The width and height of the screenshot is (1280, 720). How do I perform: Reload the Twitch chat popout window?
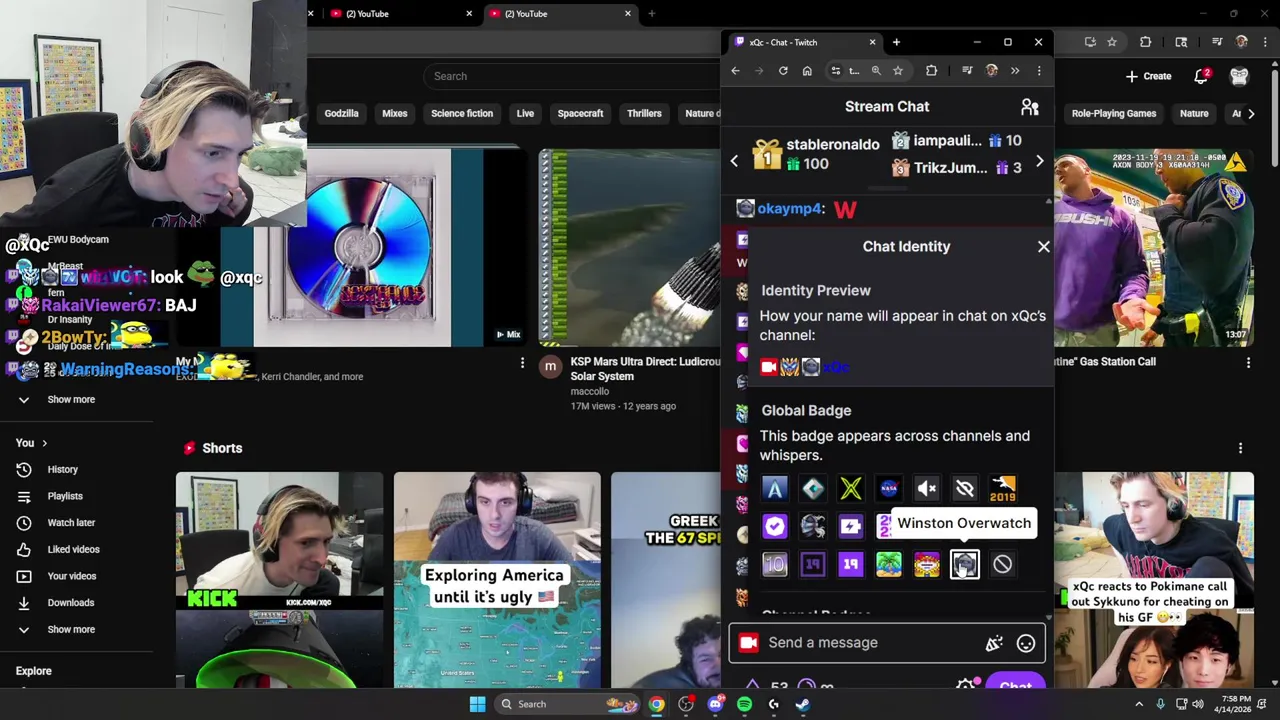(x=783, y=71)
